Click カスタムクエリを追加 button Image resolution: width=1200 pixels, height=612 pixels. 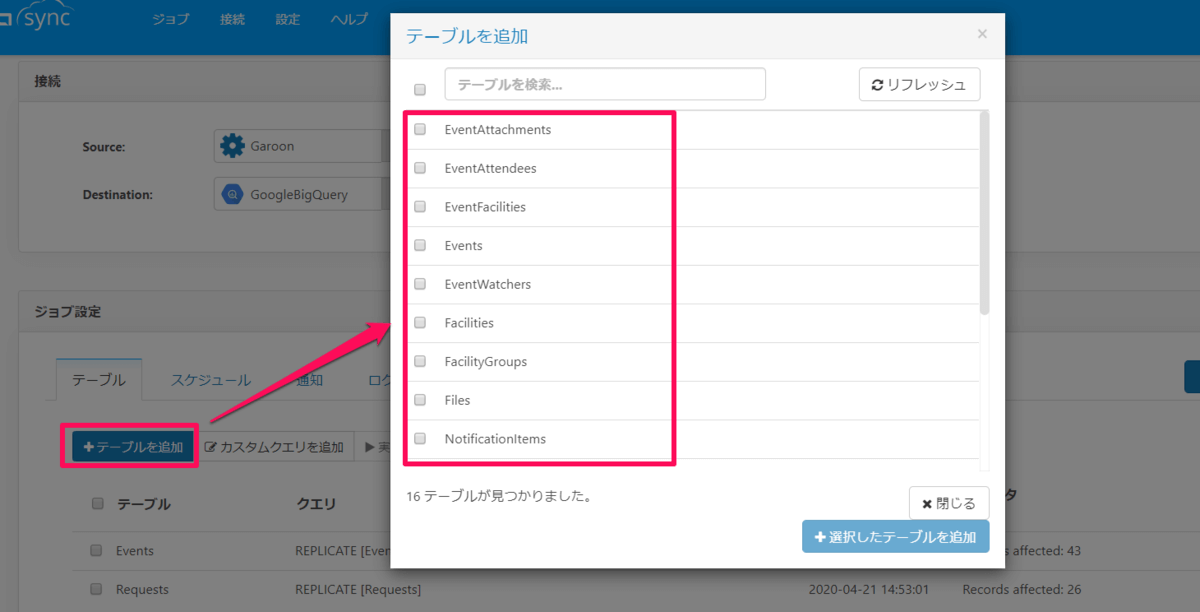[x=275, y=447]
